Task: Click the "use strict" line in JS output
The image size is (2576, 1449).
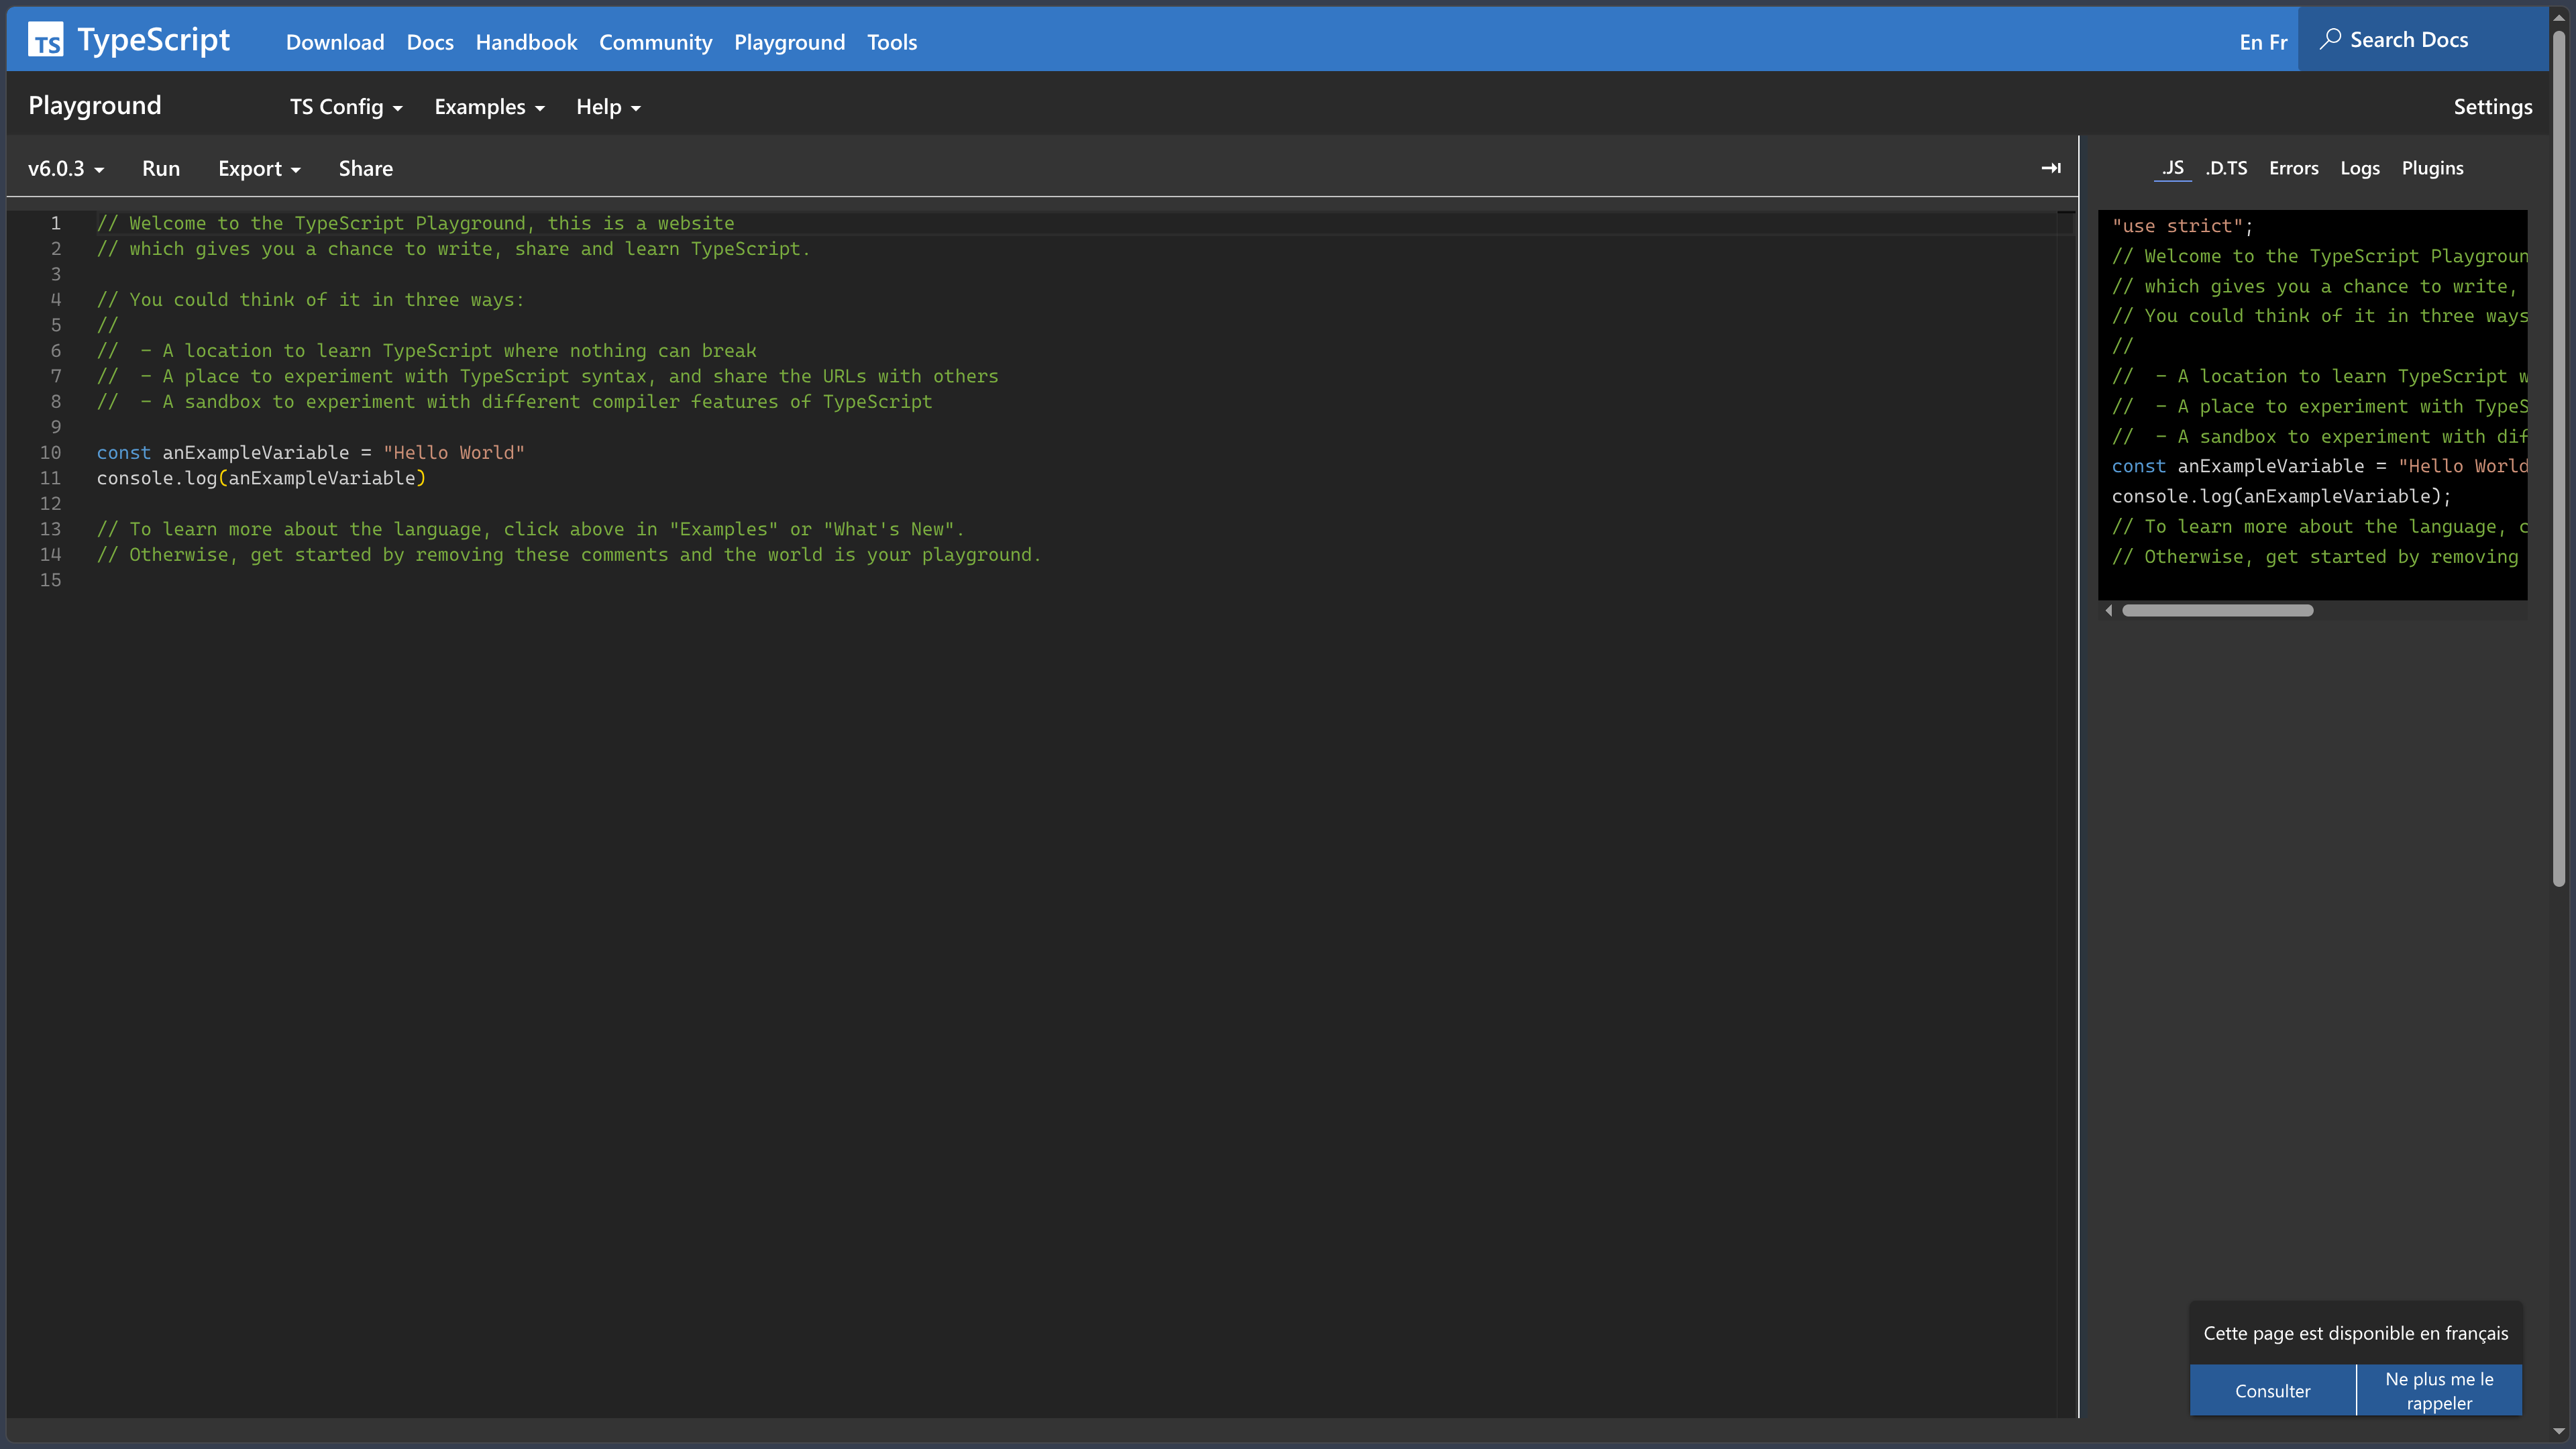Action: click(x=2182, y=226)
